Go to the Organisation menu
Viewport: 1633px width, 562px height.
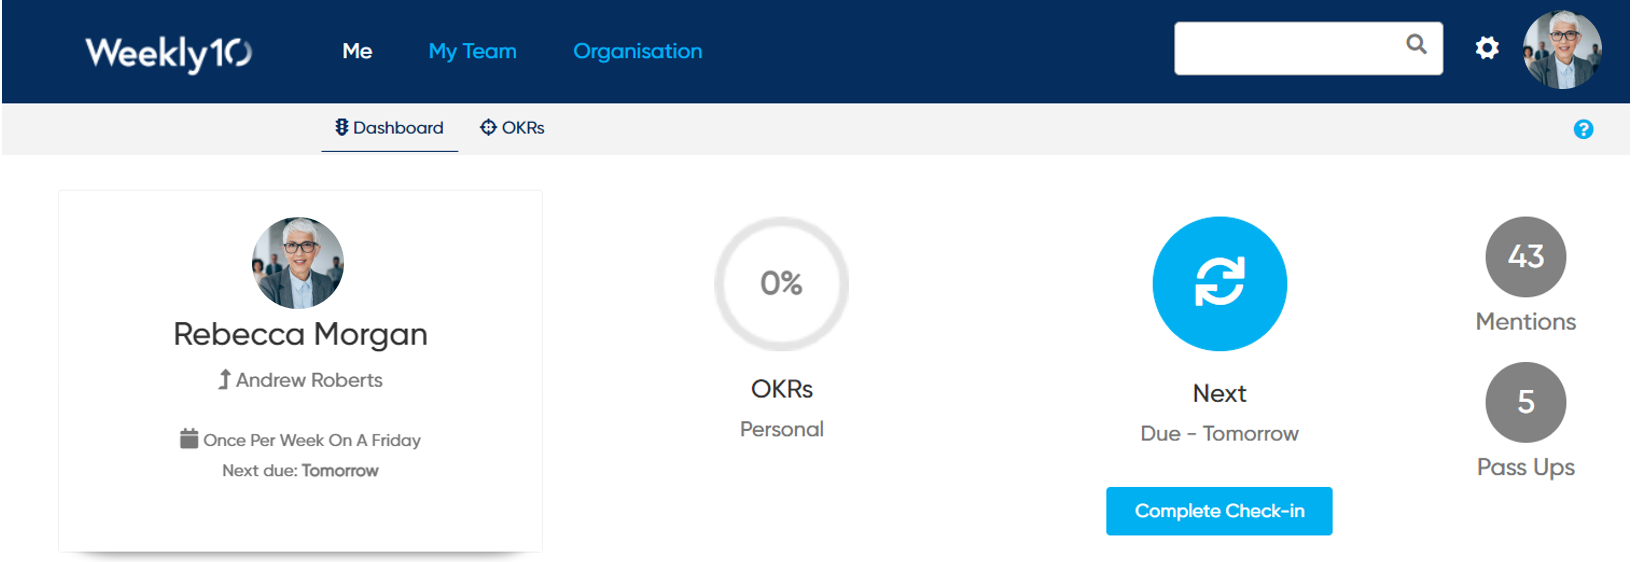[x=637, y=51]
